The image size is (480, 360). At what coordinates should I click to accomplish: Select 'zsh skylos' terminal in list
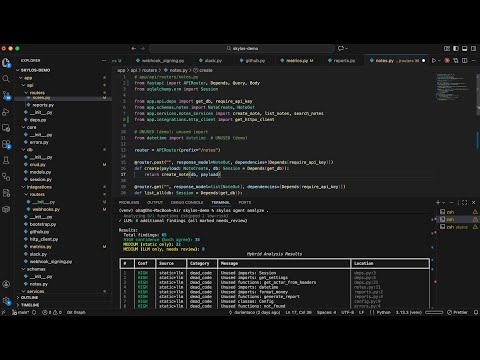tap(457, 227)
